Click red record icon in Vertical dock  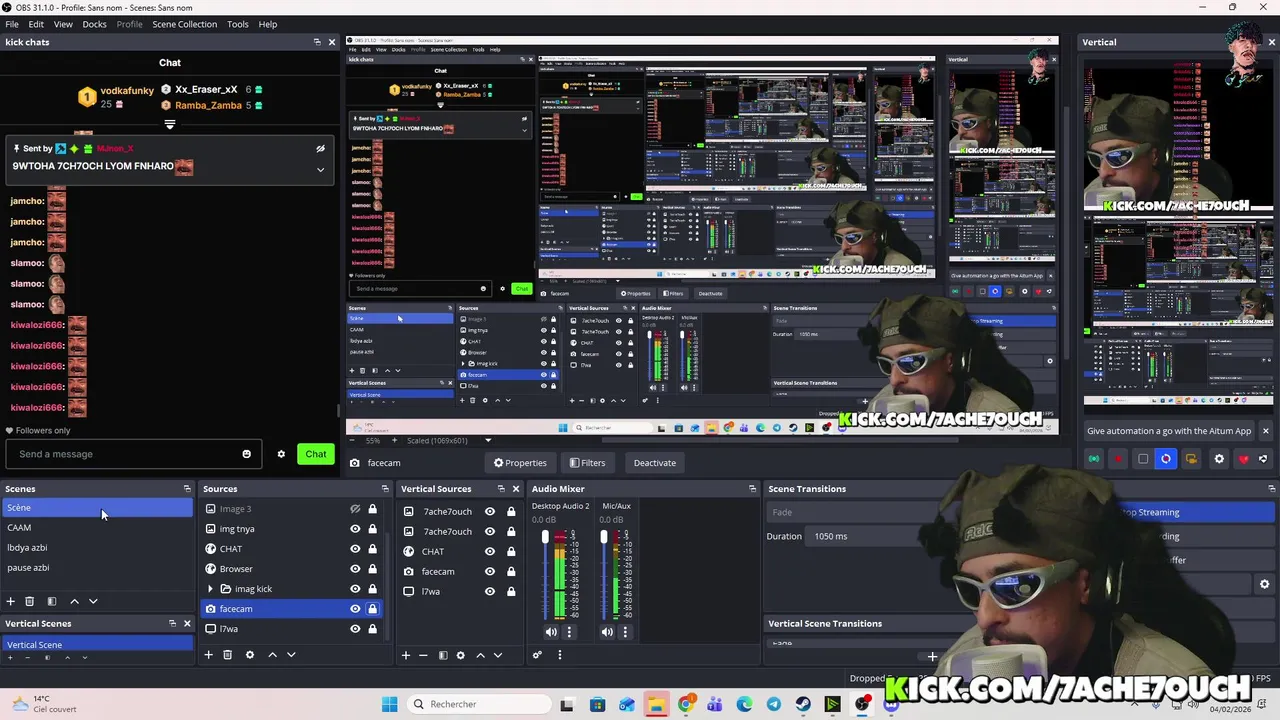pos(1118,459)
